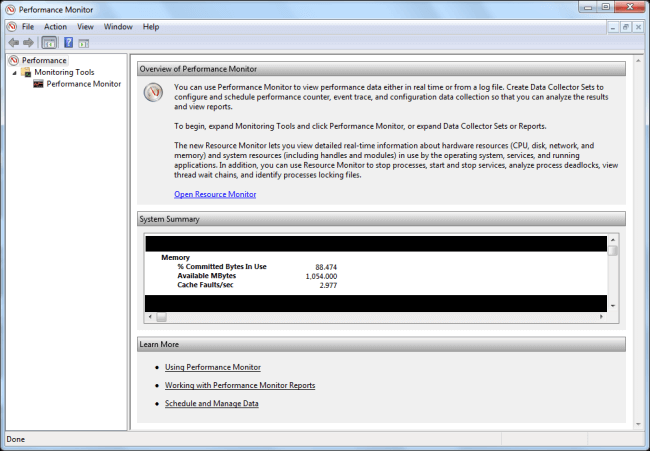The image size is (650, 451).
Task: Select Monitoring Tools in the tree
Action: pos(64,72)
